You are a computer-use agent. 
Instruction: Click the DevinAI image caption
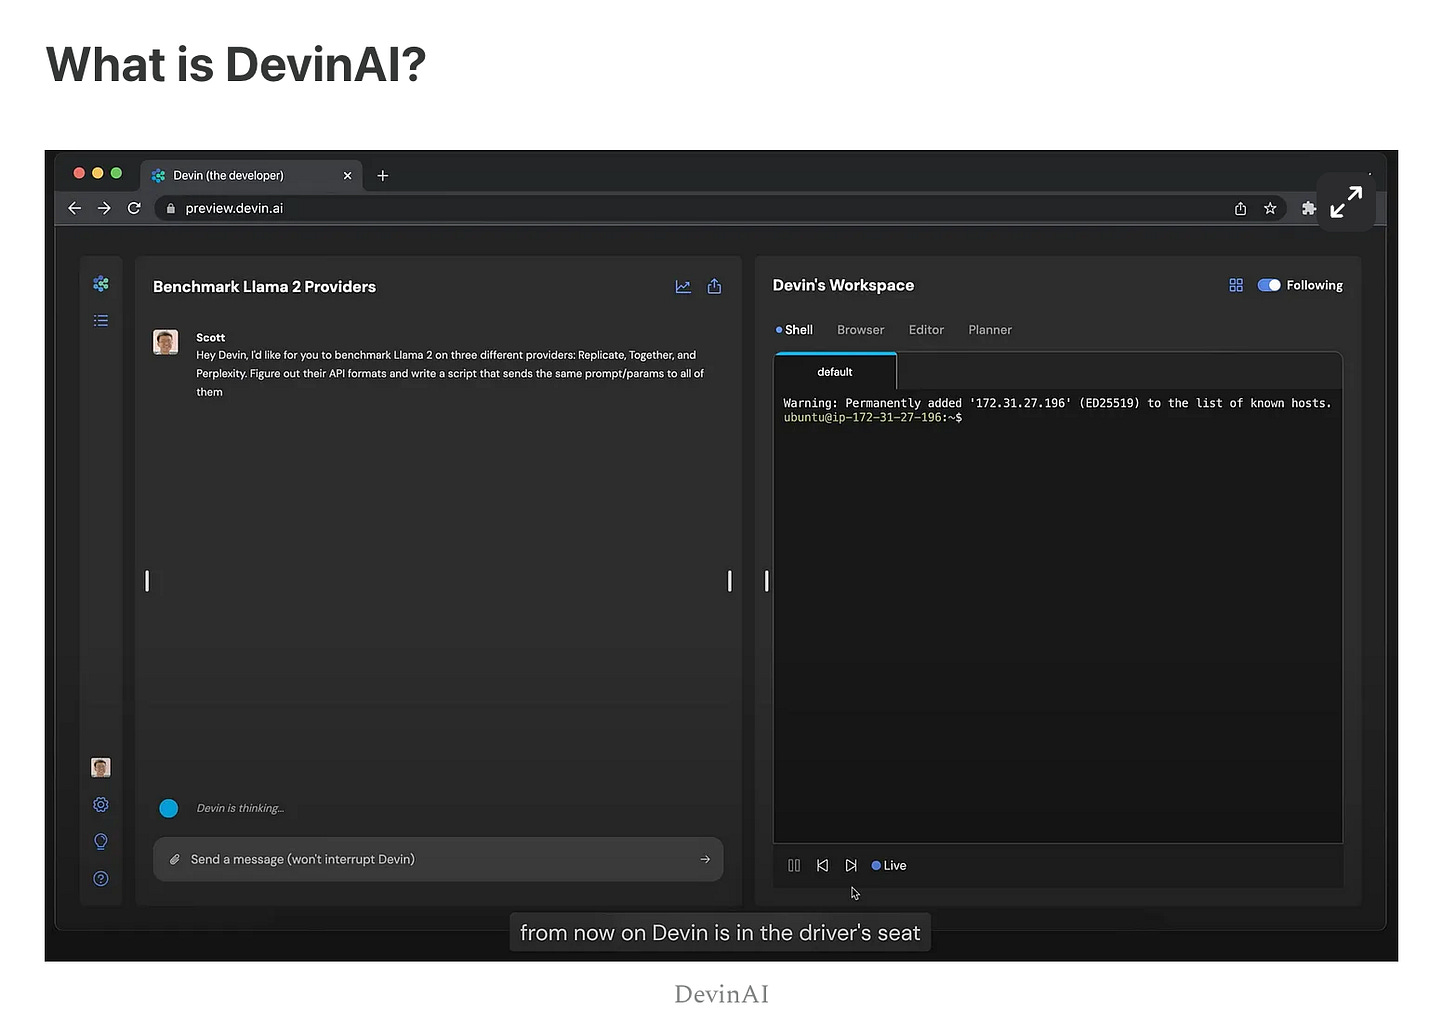pos(721,994)
